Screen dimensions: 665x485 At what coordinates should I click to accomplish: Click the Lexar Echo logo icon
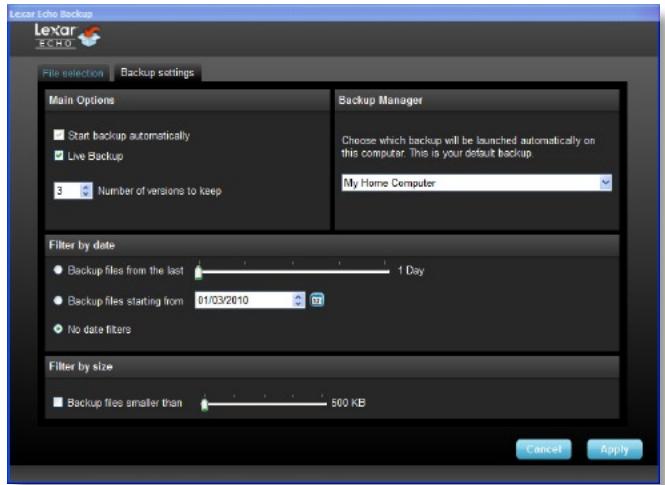(68, 36)
